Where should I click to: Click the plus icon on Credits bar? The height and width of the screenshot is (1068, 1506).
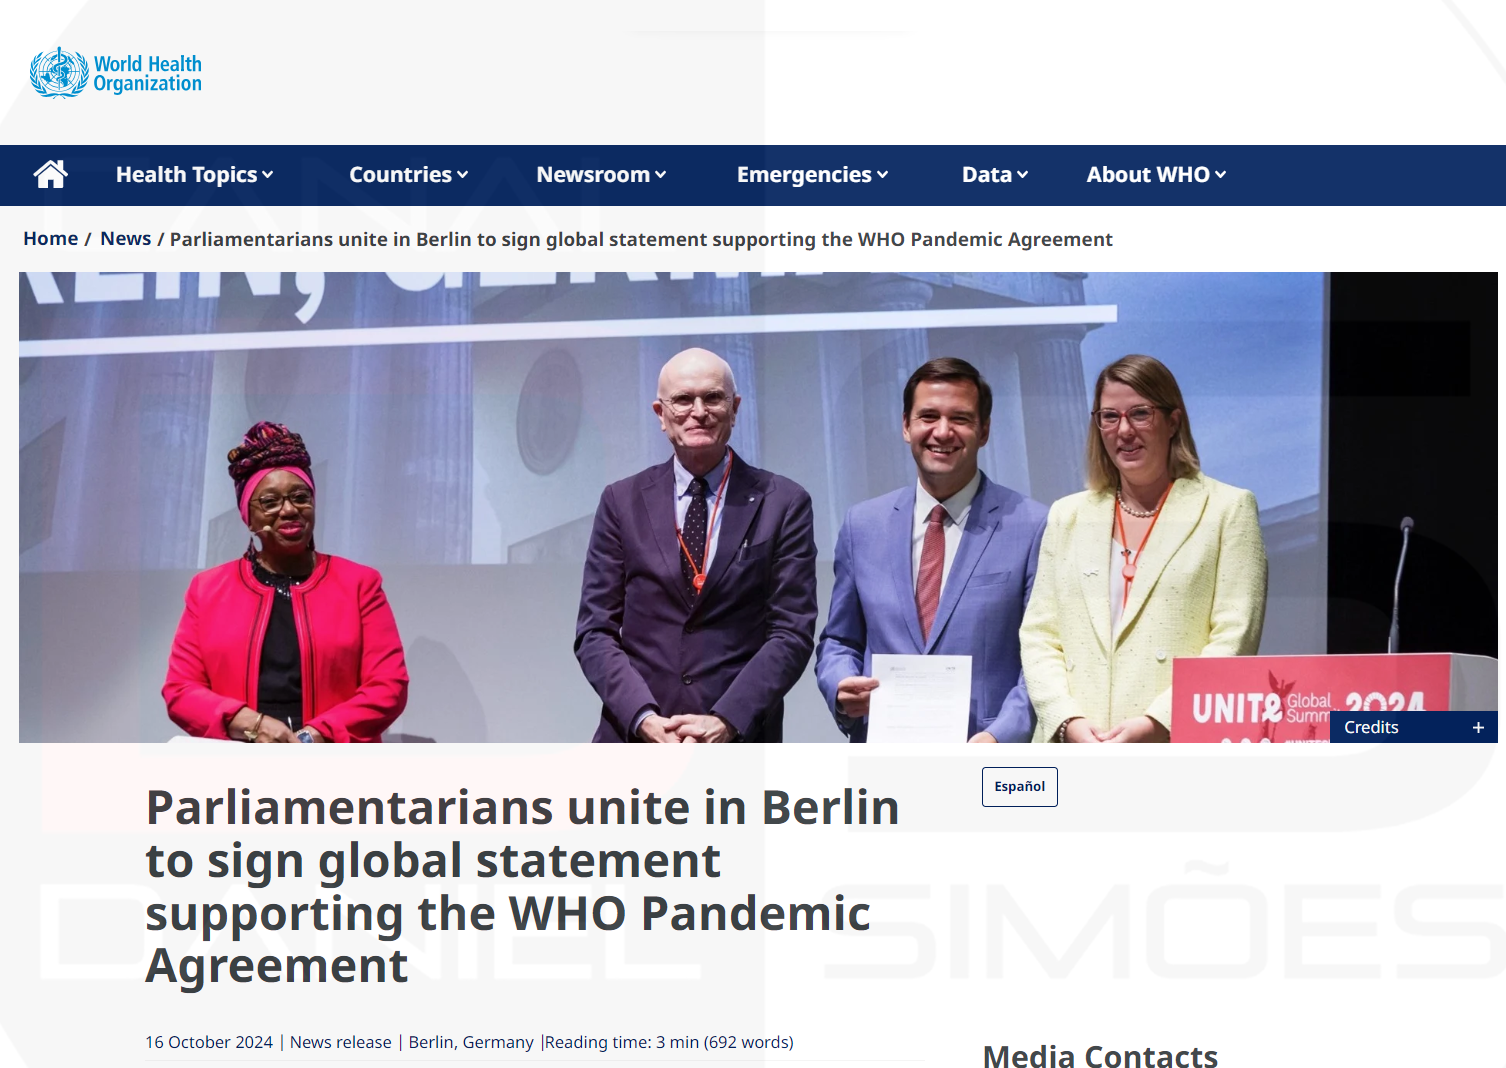[1478, 728]
